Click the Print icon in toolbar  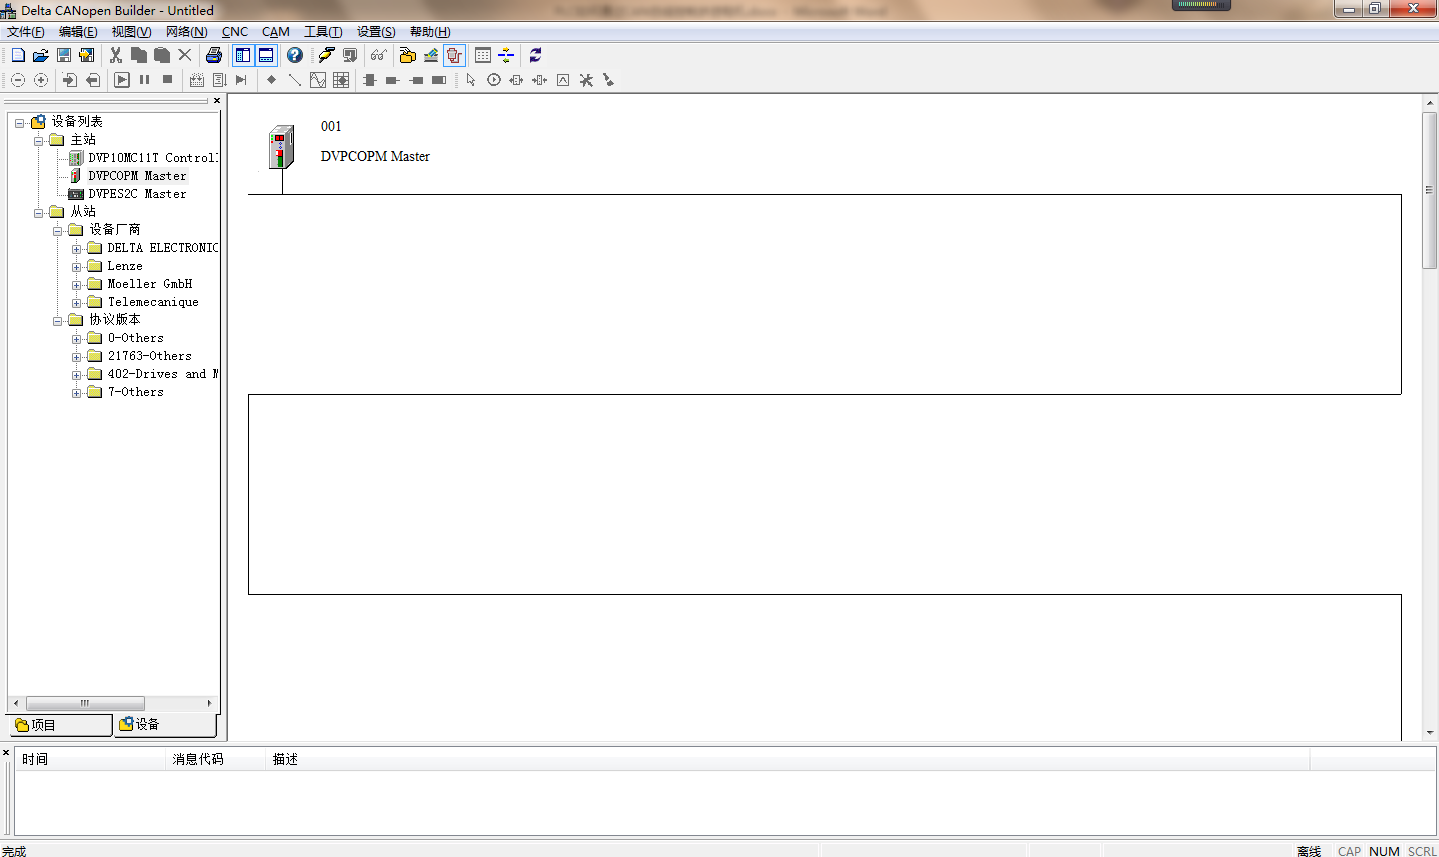[213, 55]
